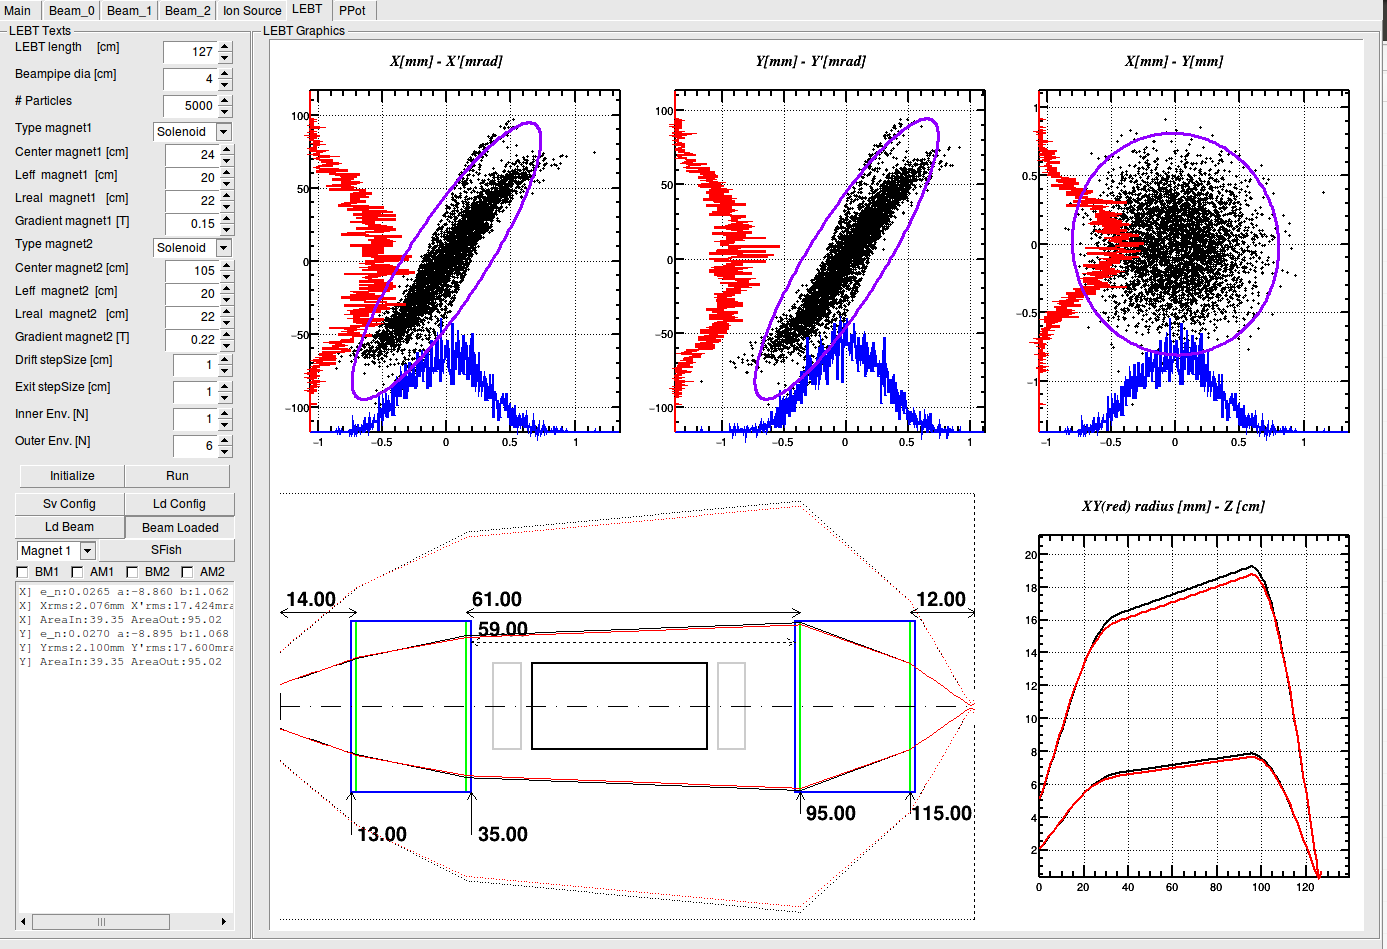Increase Left magnet1 via up arrow
1387x949 pixels.
227,173
